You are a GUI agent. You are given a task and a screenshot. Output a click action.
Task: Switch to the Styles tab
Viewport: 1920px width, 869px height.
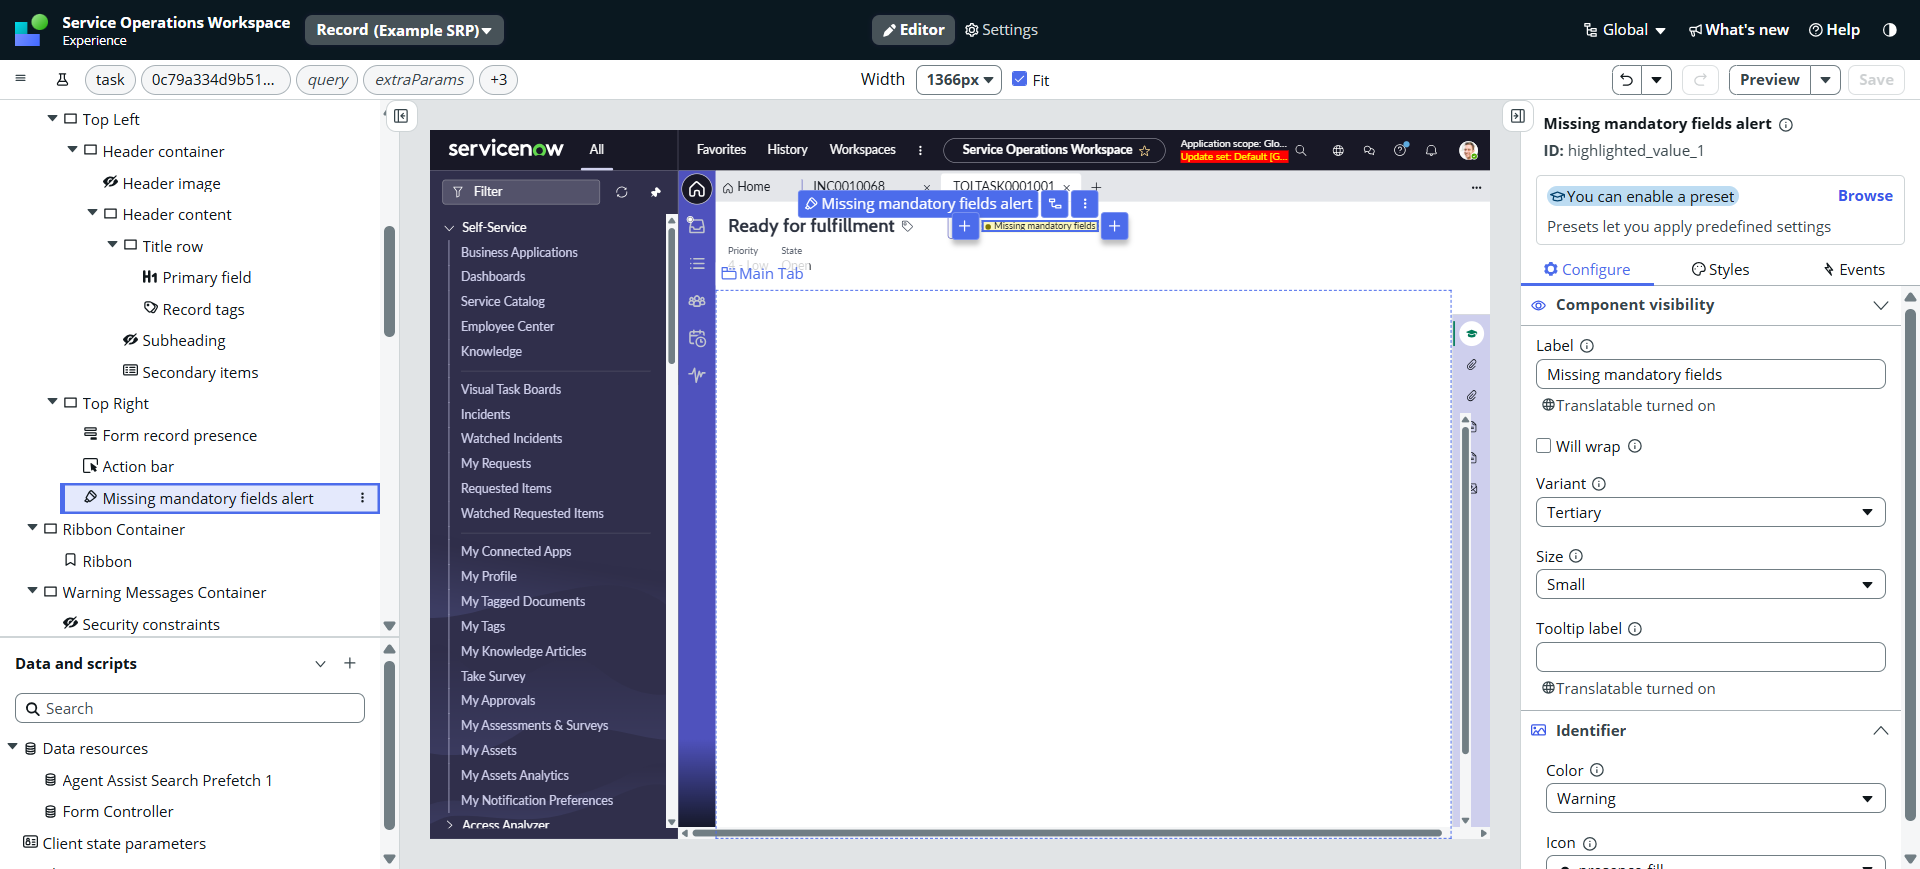1720,269
